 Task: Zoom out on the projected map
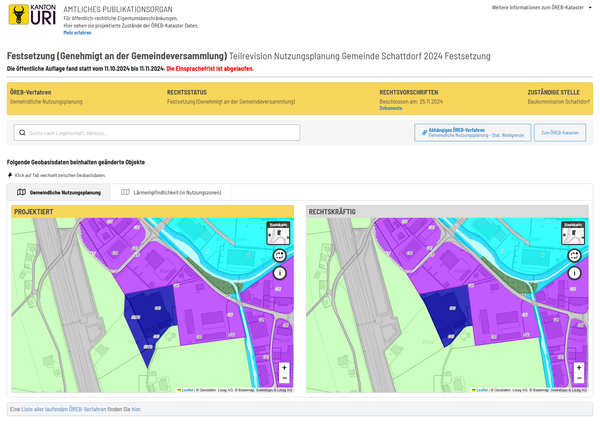(284, 378)
